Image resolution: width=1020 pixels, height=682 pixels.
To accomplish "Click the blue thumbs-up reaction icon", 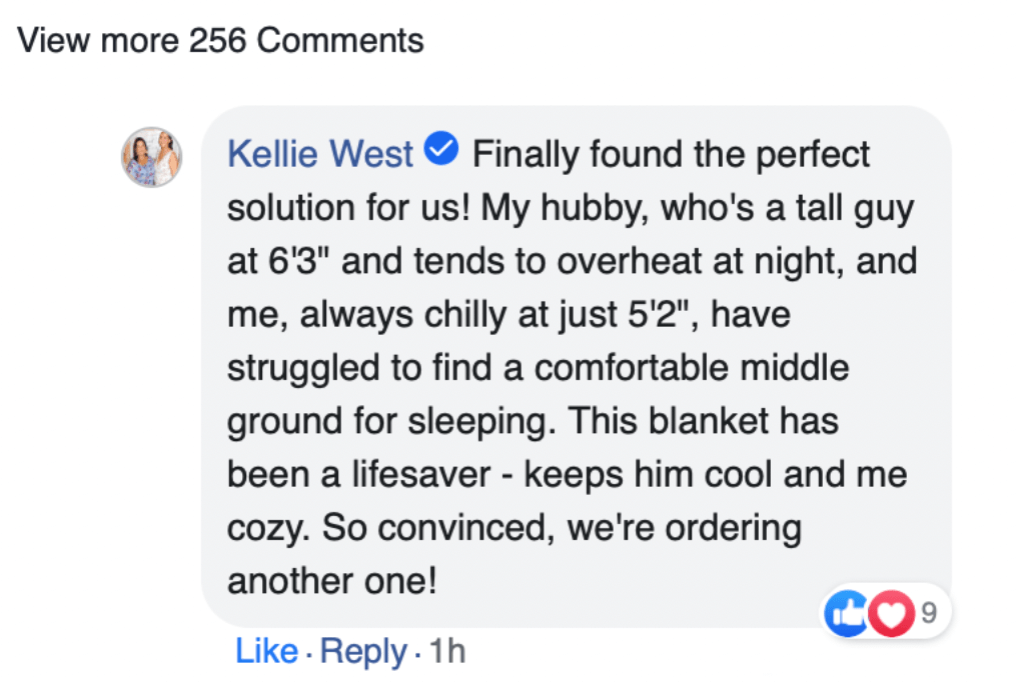I will pyautogui.click(x=844, y=612).
